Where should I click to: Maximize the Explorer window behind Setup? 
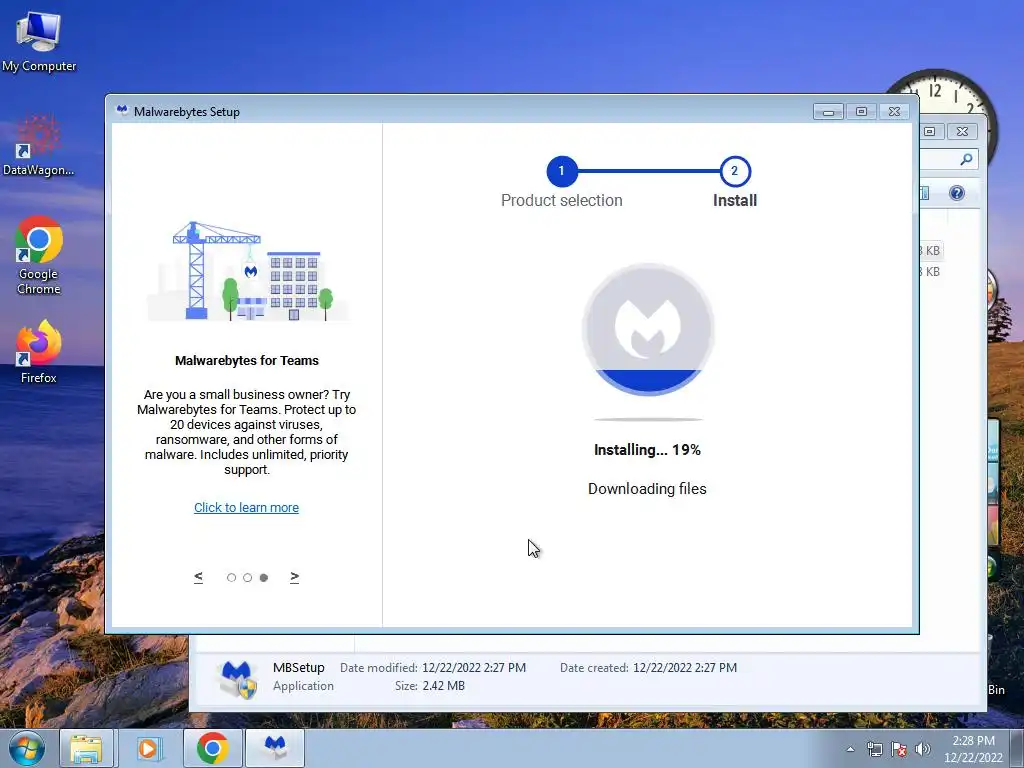click(x=929, y=131)
